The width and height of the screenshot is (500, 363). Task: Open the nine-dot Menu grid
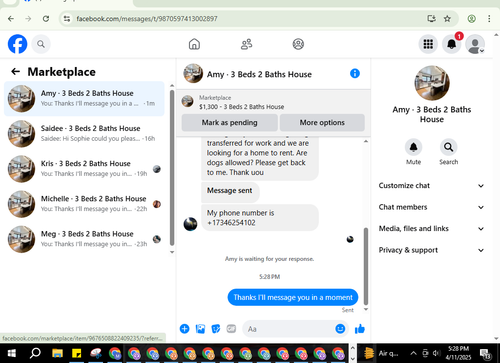click(428, 44)
